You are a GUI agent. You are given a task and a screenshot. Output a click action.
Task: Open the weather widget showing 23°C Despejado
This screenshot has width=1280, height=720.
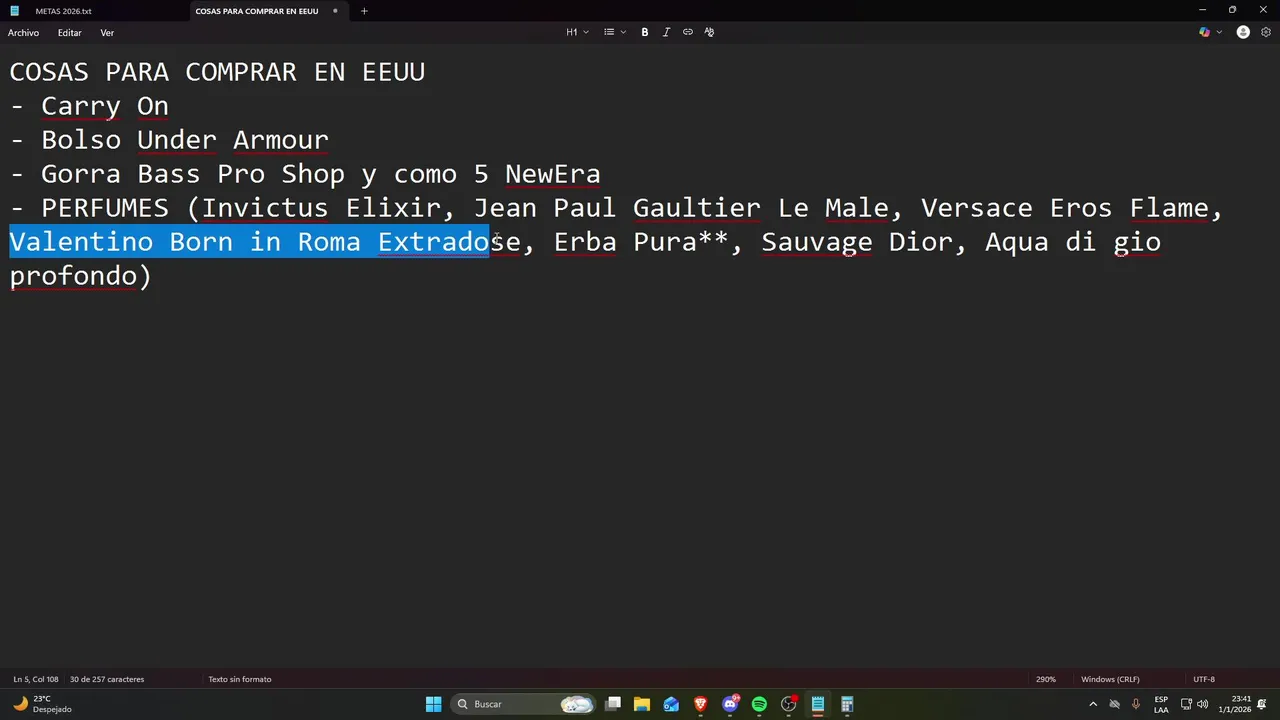44,704
